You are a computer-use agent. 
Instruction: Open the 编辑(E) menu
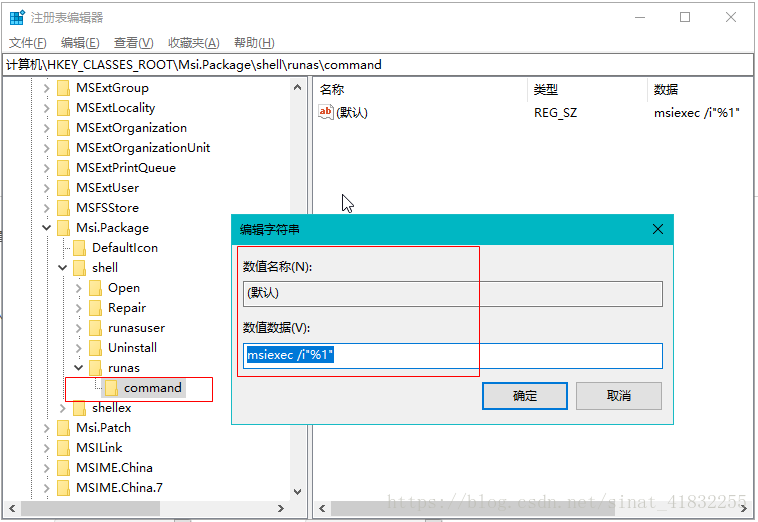(80, 43)
